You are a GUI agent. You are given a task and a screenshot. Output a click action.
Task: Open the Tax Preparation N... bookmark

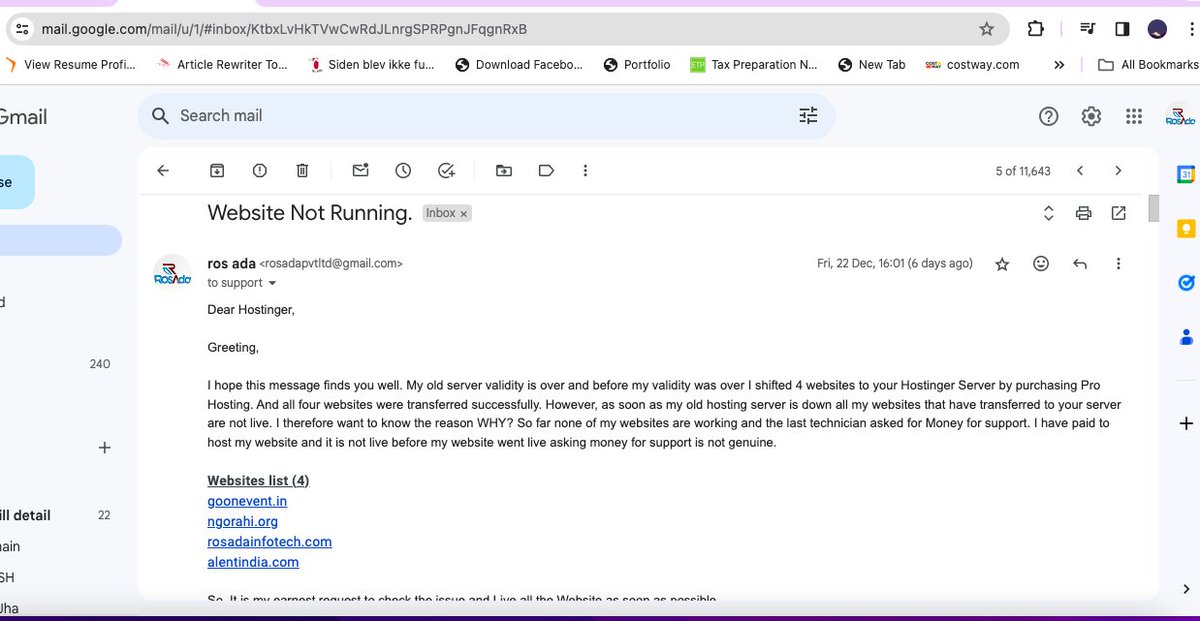pos(754,64)
